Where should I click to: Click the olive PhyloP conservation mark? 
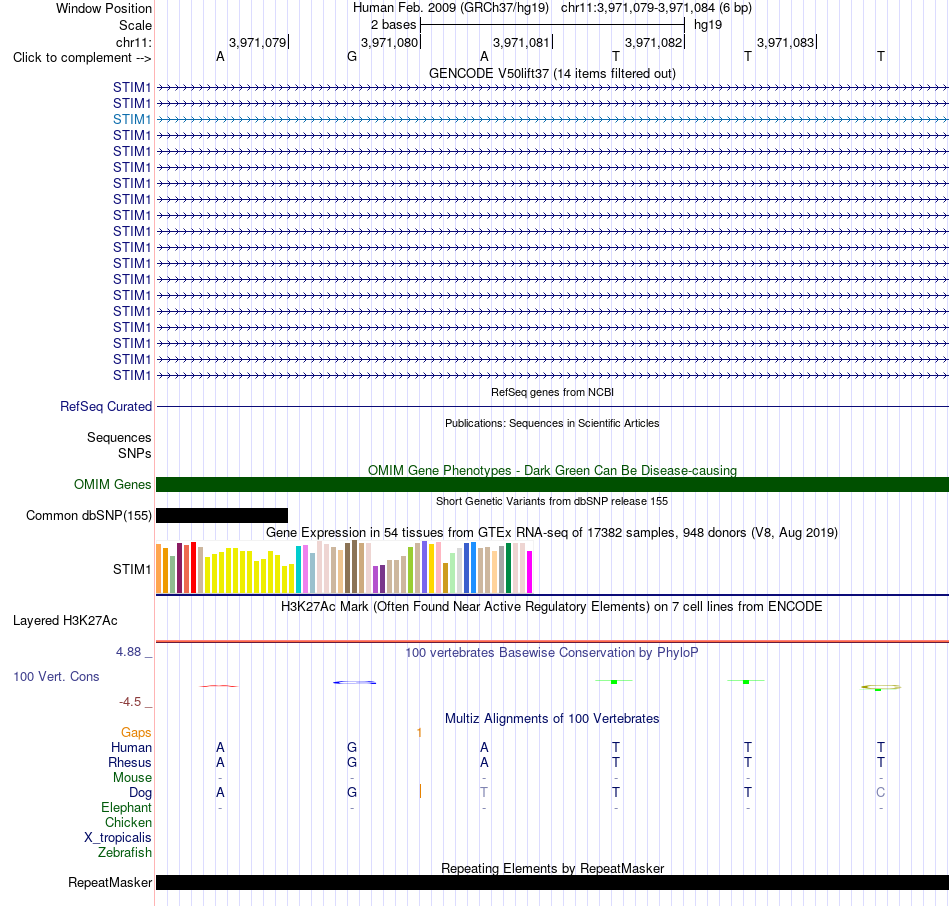(x=881, y=687)
